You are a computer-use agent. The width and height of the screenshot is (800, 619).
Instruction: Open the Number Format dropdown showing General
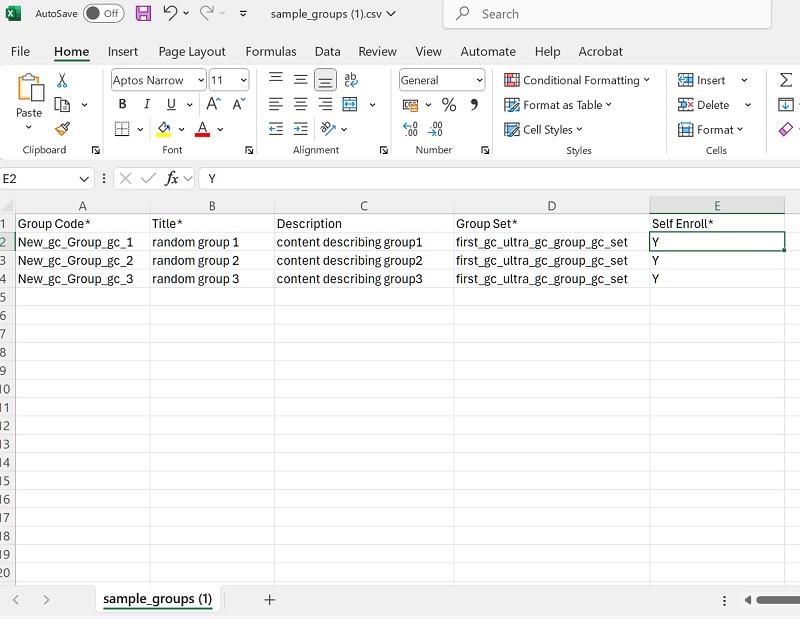point(441,79)
